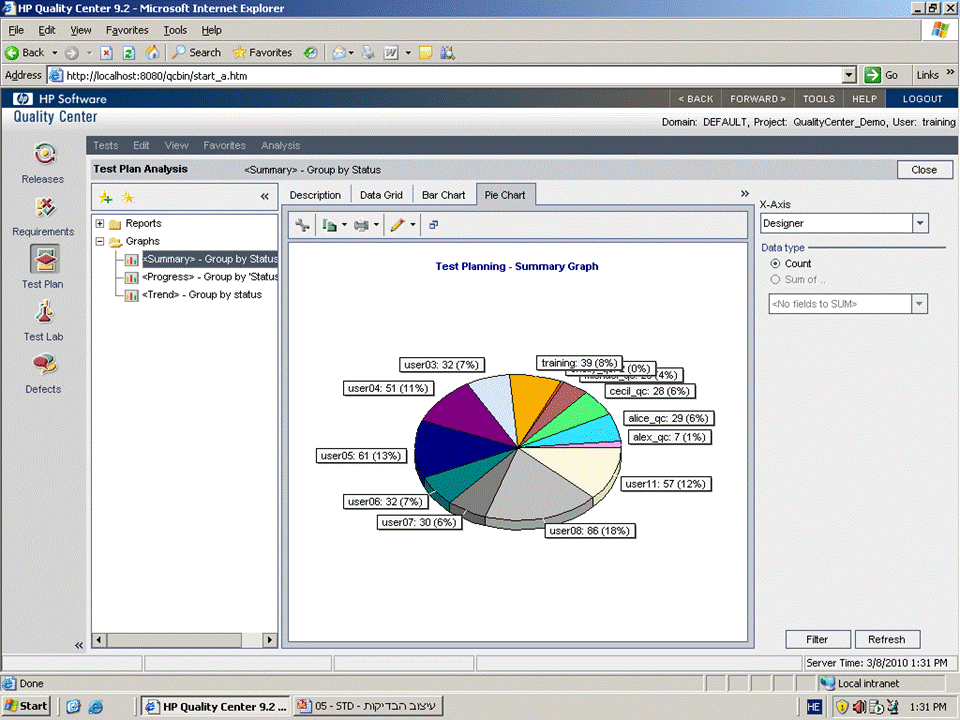
Task: Open the copy graph dropdown arrow
Action: 344,225
